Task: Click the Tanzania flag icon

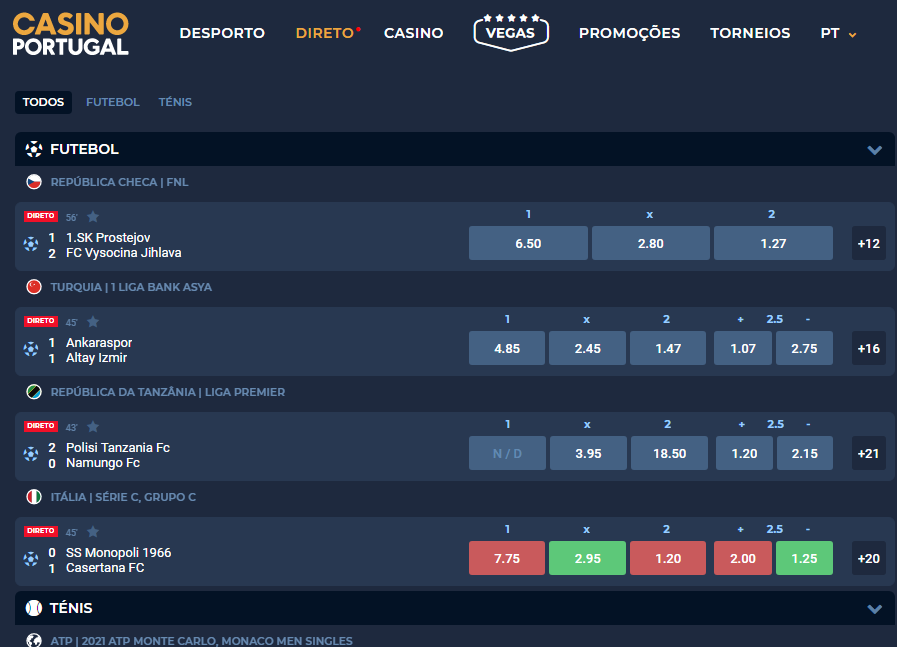Action: 34,392
